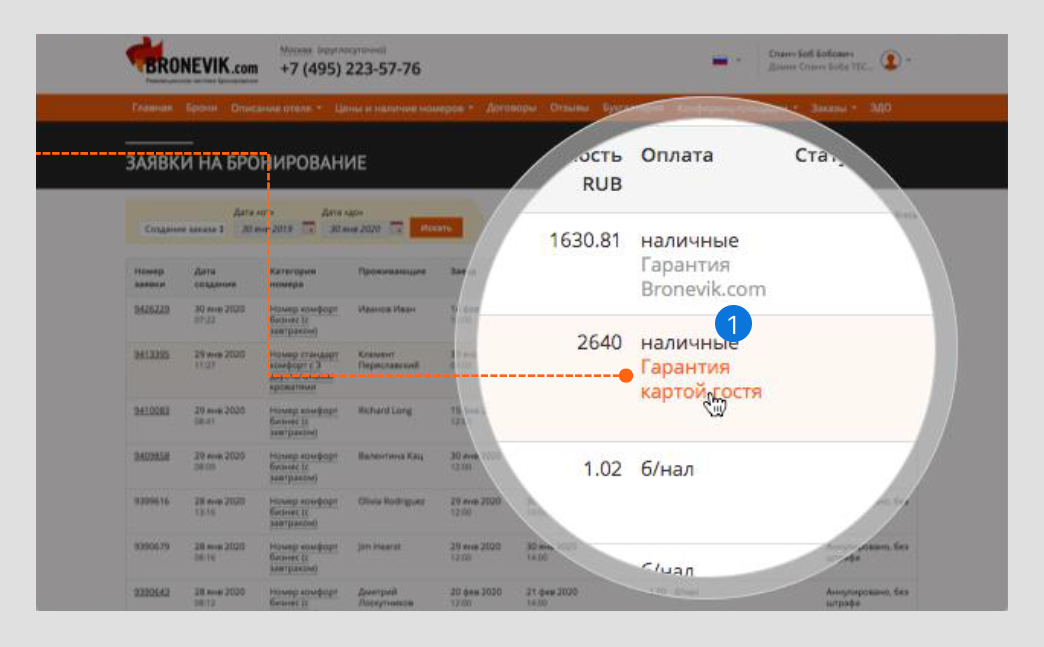
Task: Open the room category link in Иванов Иван row
Action: click(x=304, y=320)
